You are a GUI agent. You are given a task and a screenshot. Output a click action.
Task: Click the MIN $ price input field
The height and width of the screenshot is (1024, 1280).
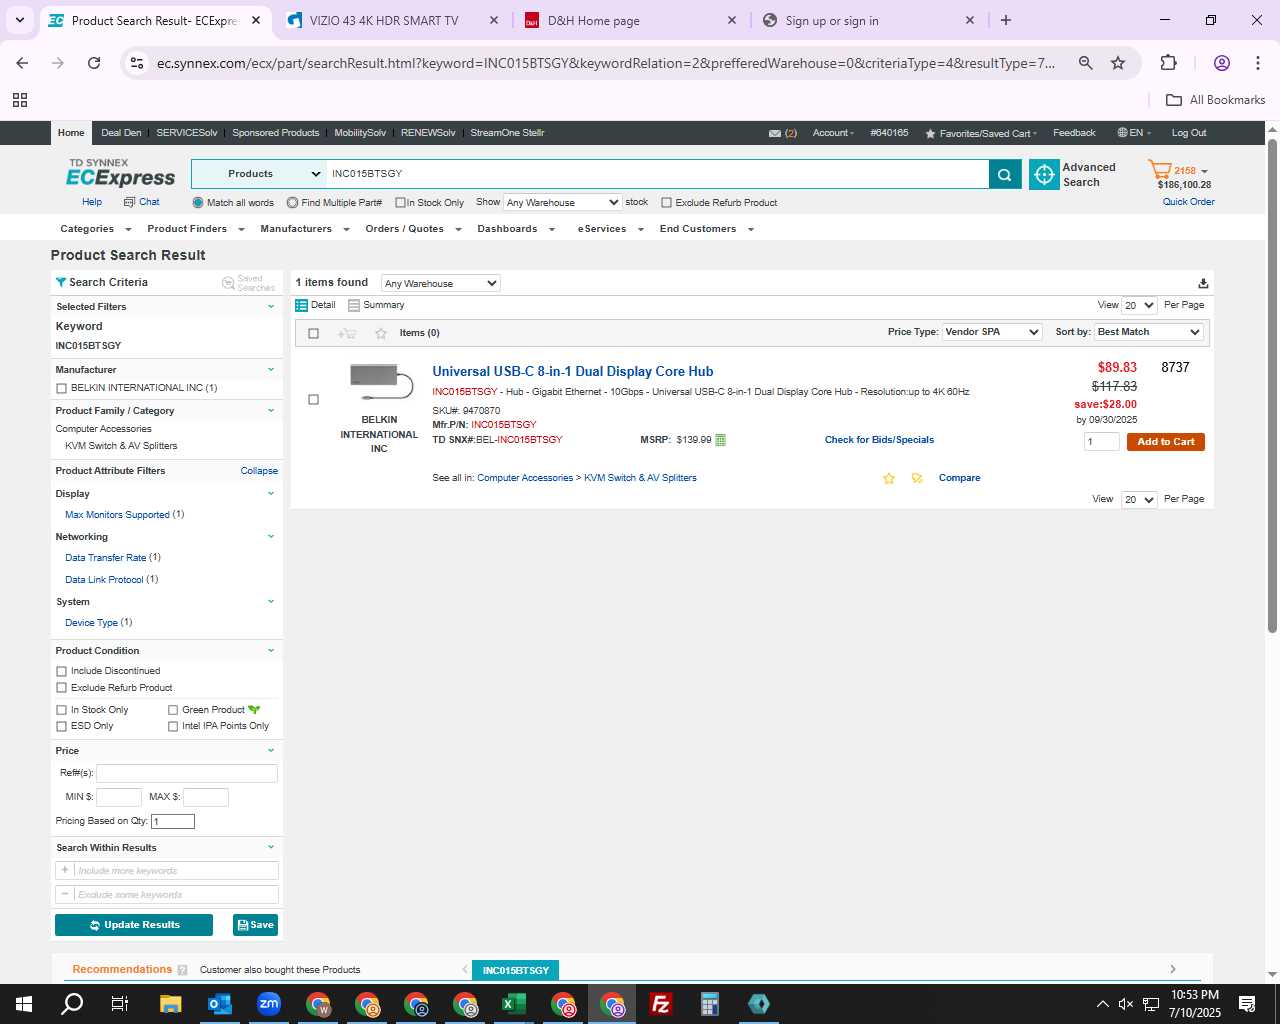[x=118, y=797]
